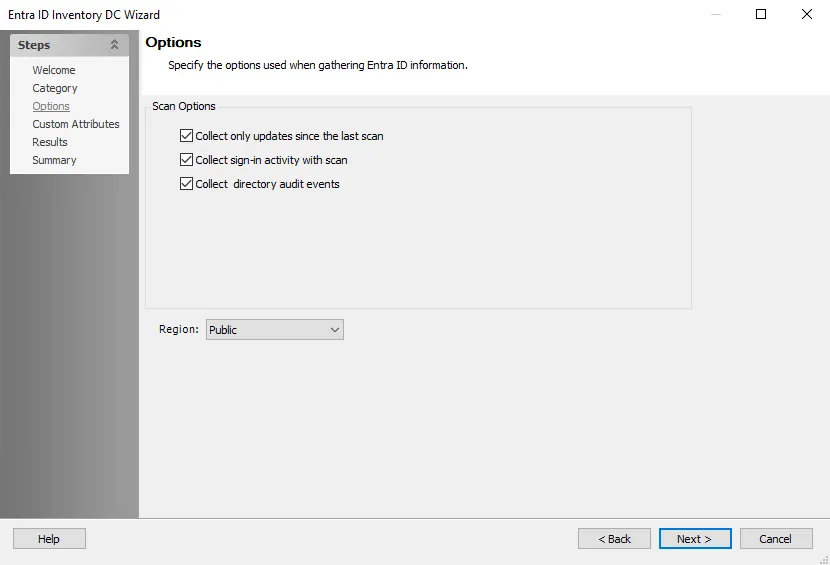The image size is (830, 565).
Task: Open the Region dropdown set to Public
Action: tap(275, 329)
